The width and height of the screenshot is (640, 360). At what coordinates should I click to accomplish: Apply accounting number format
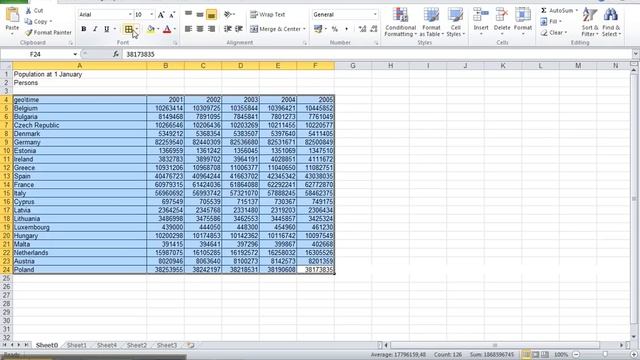(318, 29)
